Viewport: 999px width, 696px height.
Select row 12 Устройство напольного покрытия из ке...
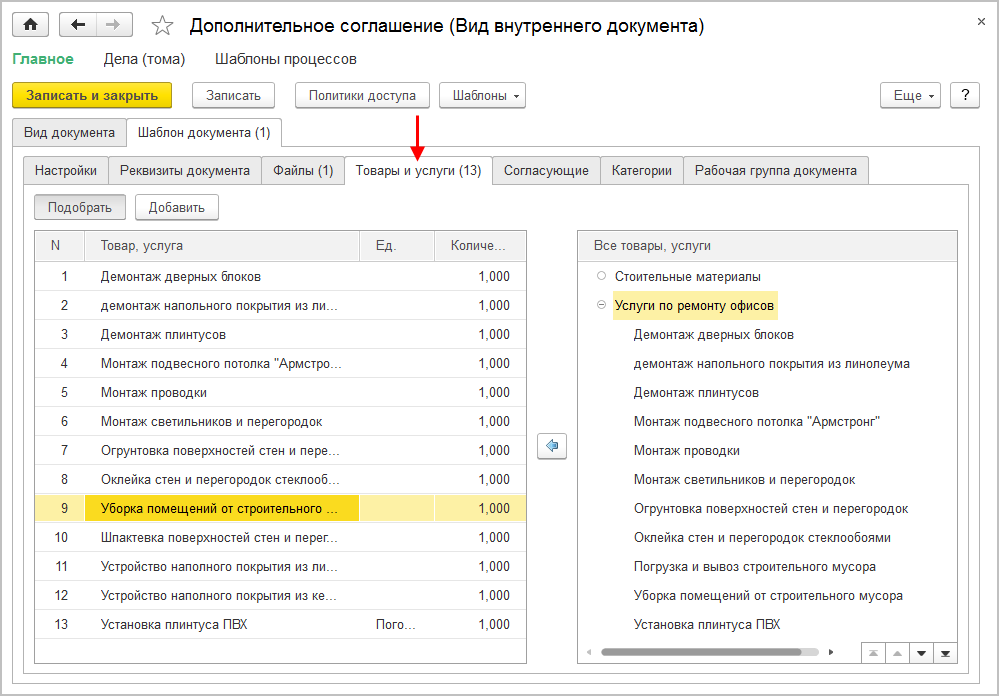coord(280,595)
